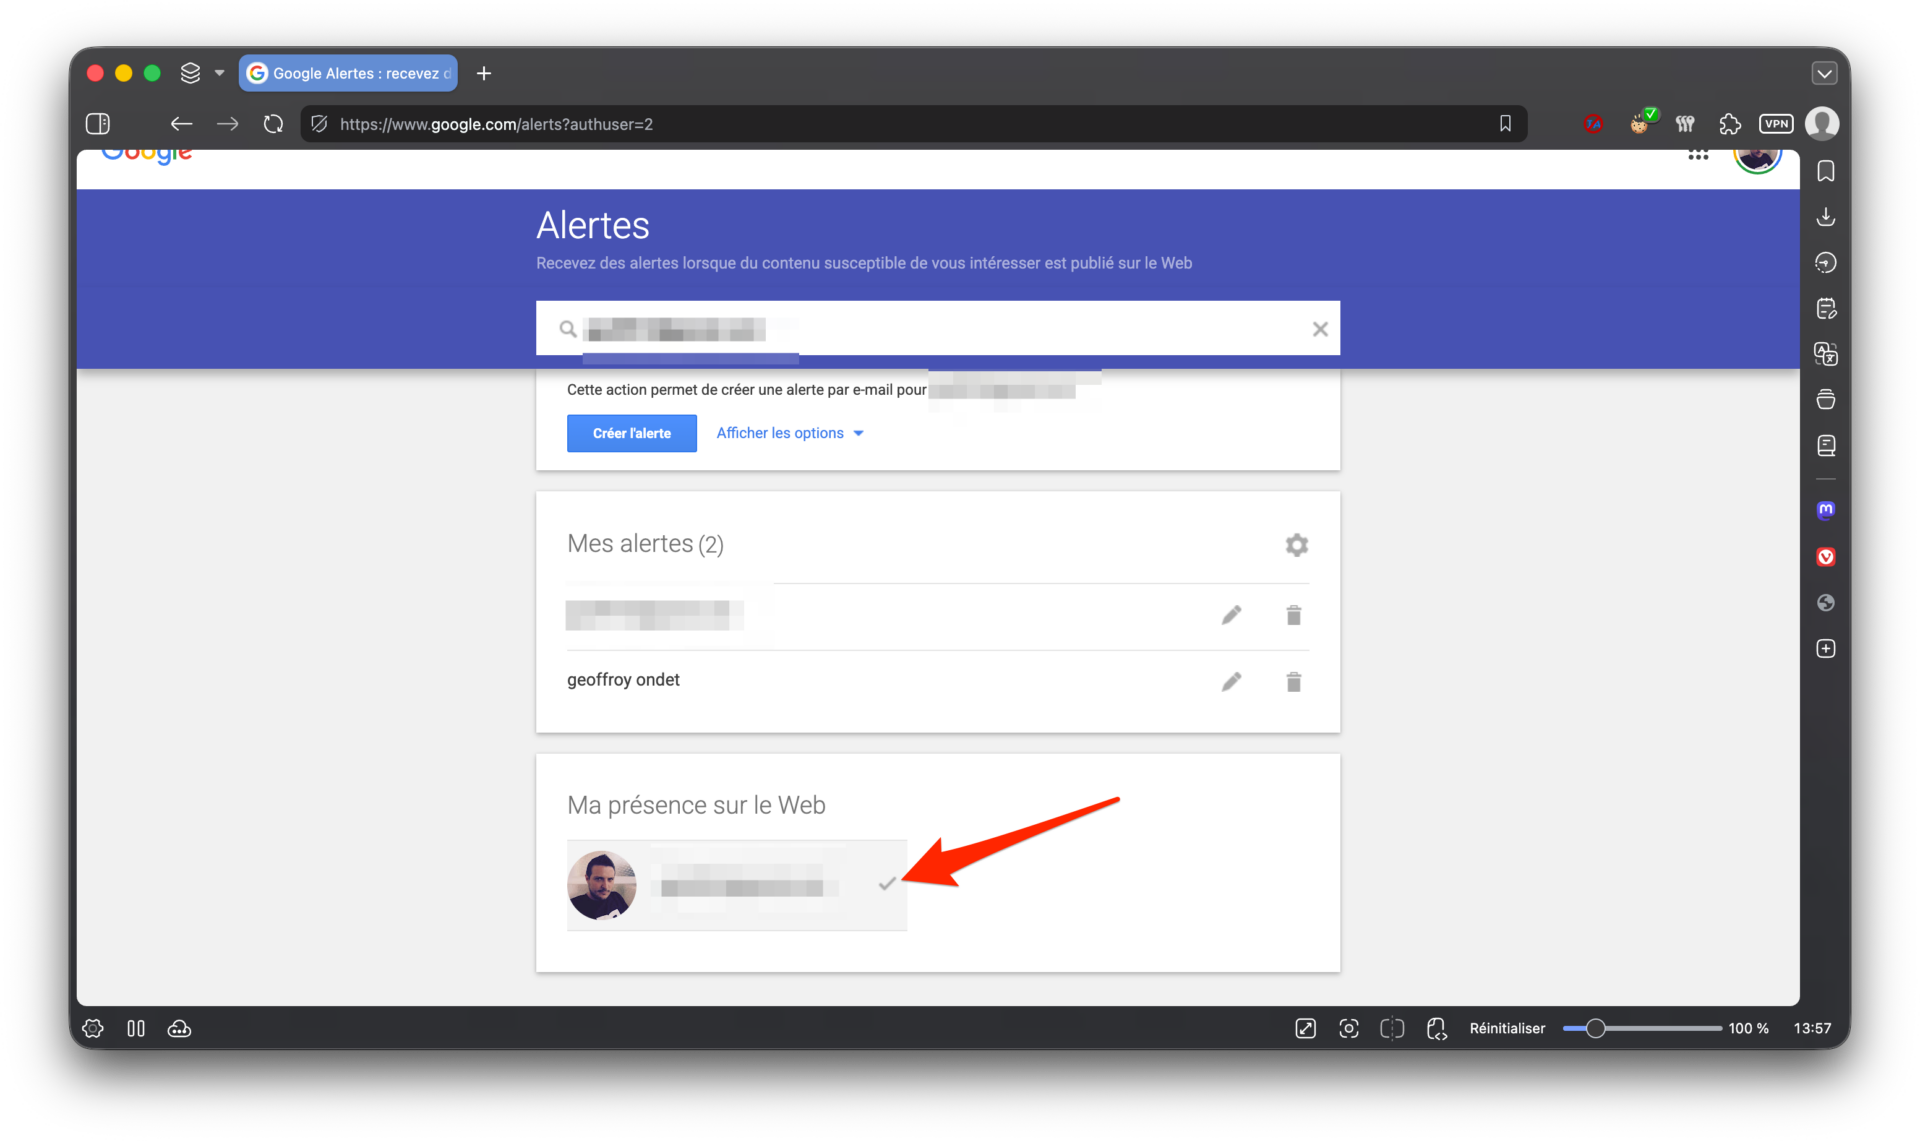Click the status bar resize arrow icon

1305,1028
